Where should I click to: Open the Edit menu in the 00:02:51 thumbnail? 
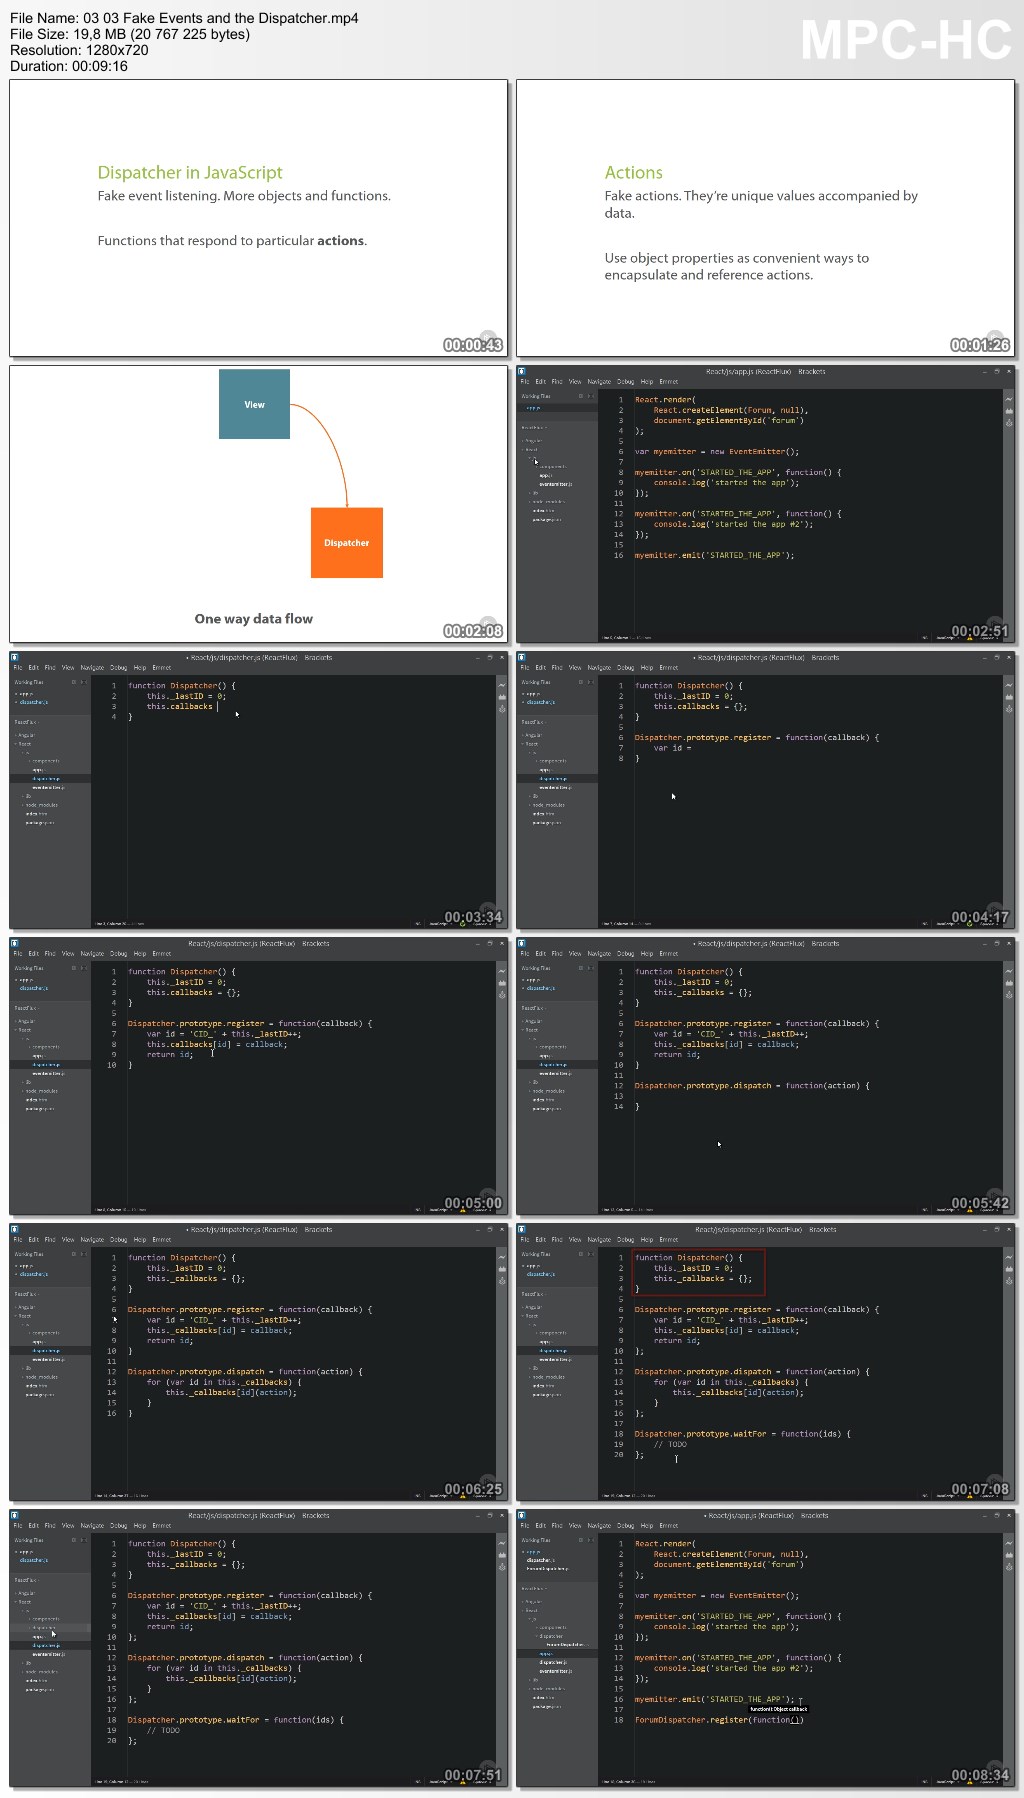(540, 382)
